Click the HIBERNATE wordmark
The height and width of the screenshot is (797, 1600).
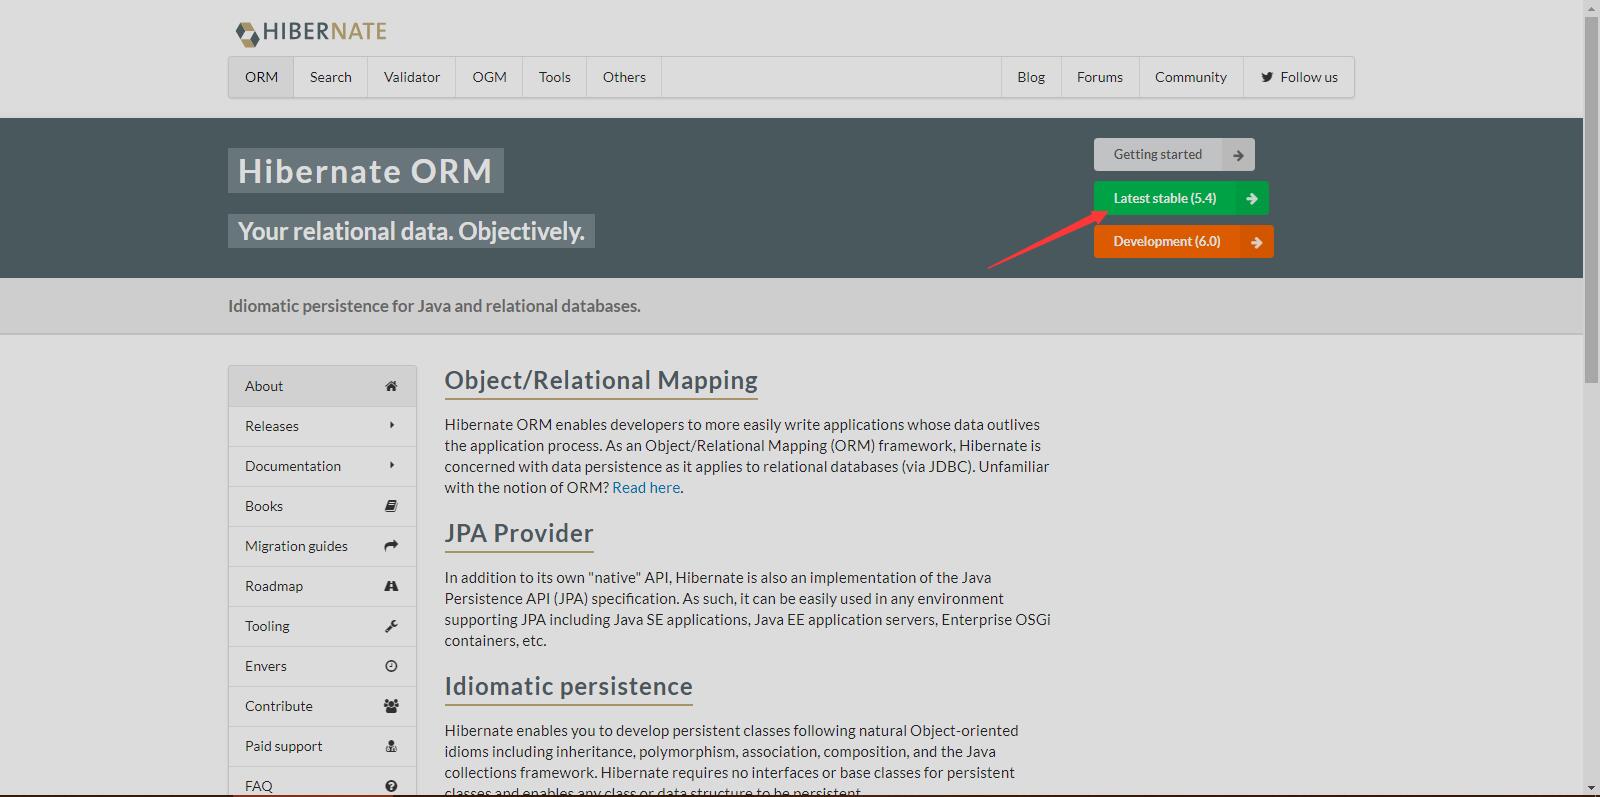[325, 32]
